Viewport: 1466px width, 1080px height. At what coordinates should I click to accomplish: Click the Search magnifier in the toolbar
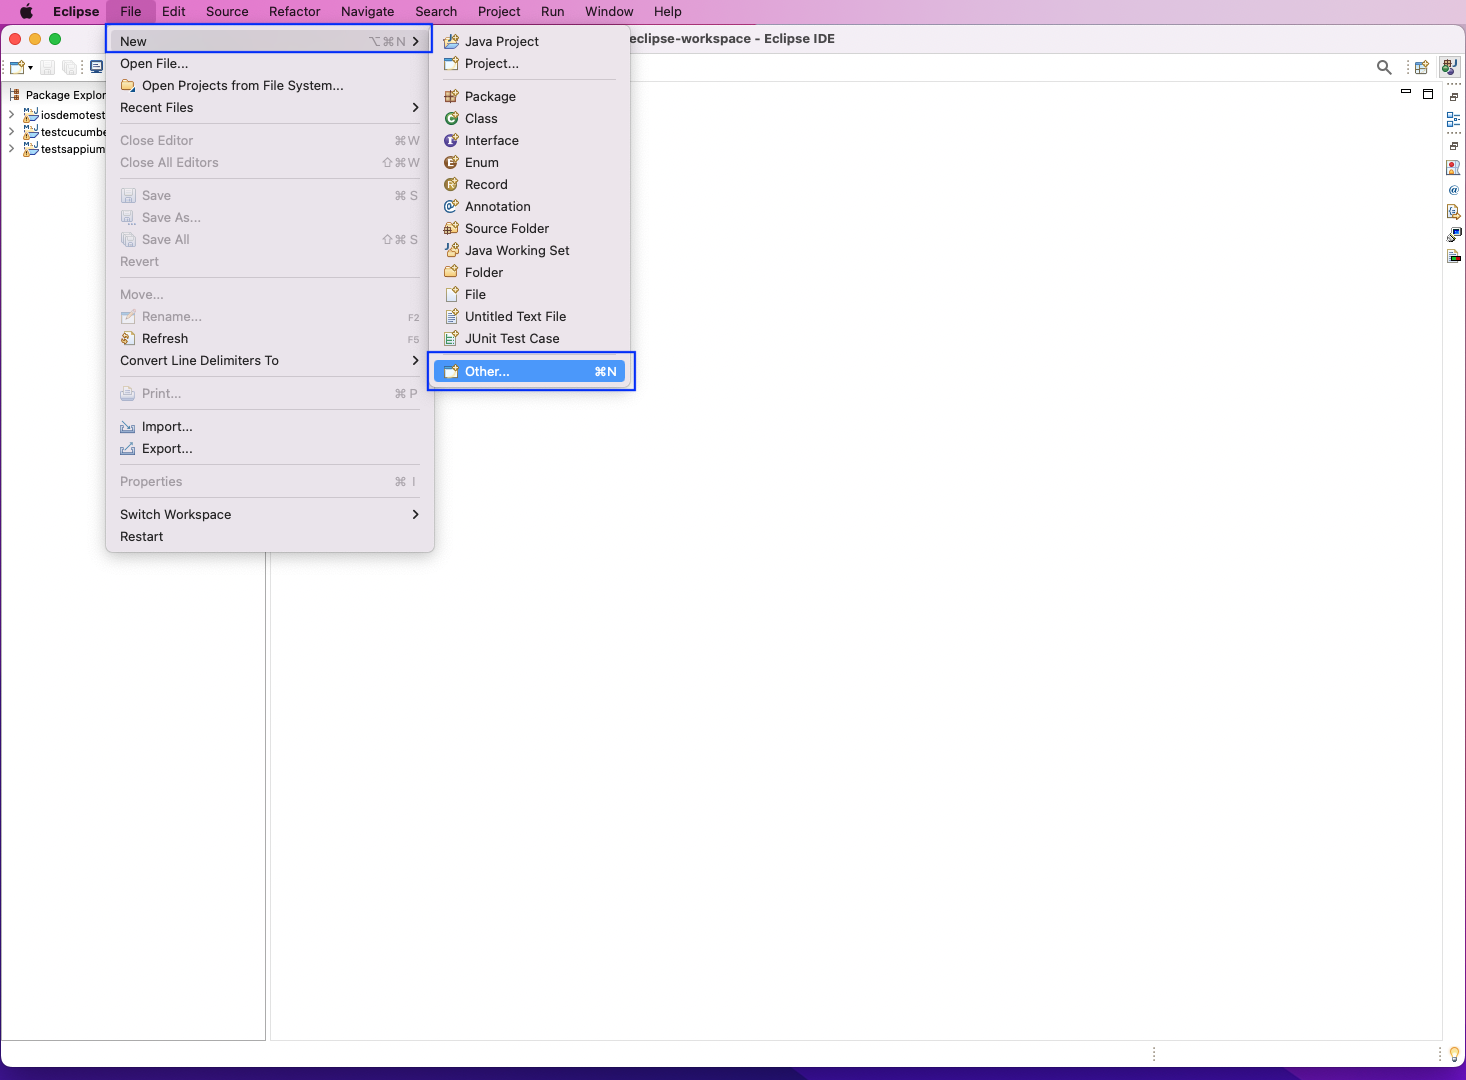tap(1384, 67)
